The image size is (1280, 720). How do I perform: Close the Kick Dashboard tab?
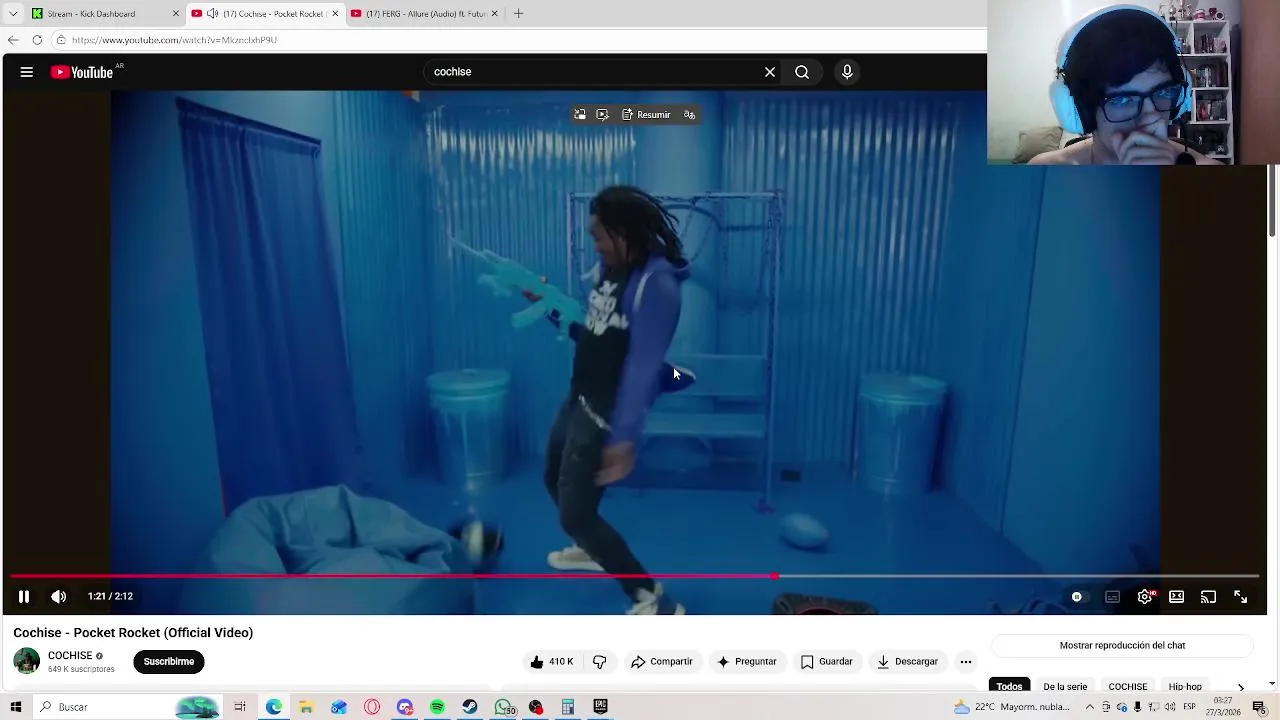(176, 14)
